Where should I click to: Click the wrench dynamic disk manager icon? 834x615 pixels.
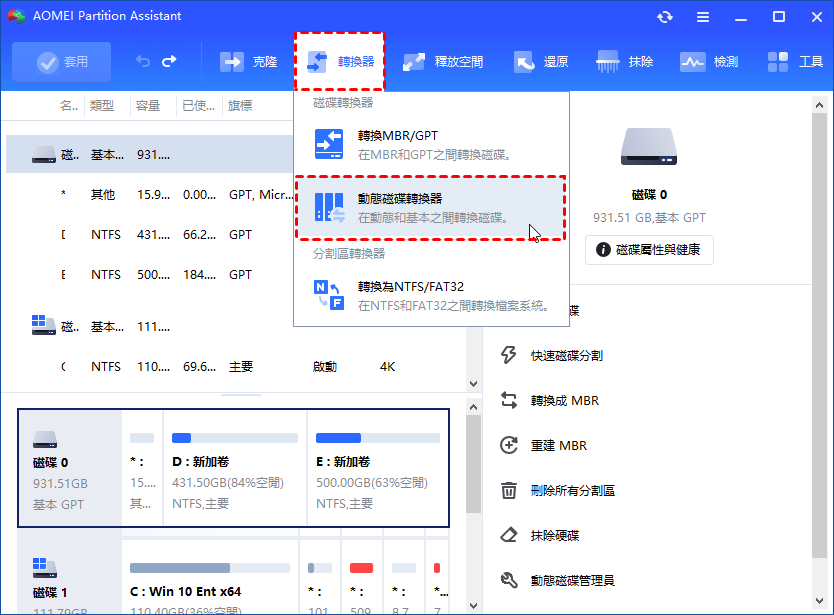(508, 580)
